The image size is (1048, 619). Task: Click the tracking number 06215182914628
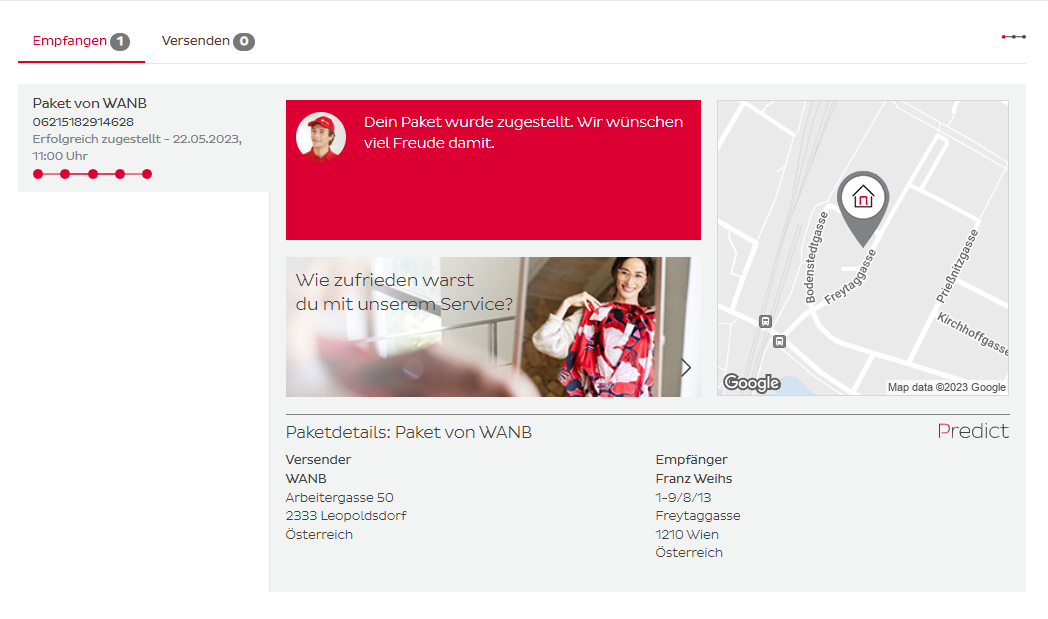(83, 122)
